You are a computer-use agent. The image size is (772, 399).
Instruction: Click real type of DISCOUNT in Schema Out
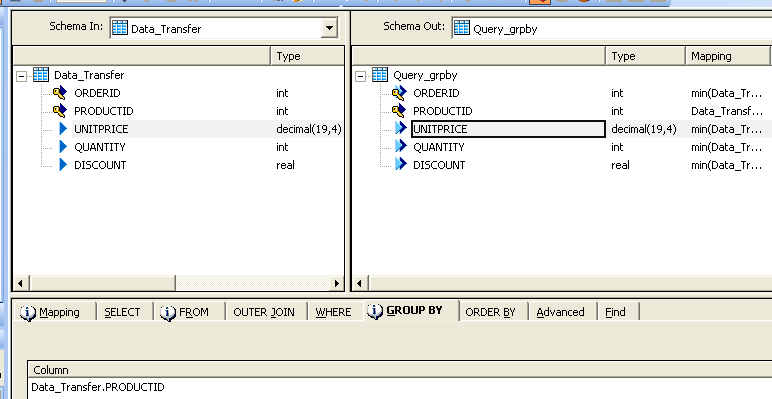tap(620, 165)
